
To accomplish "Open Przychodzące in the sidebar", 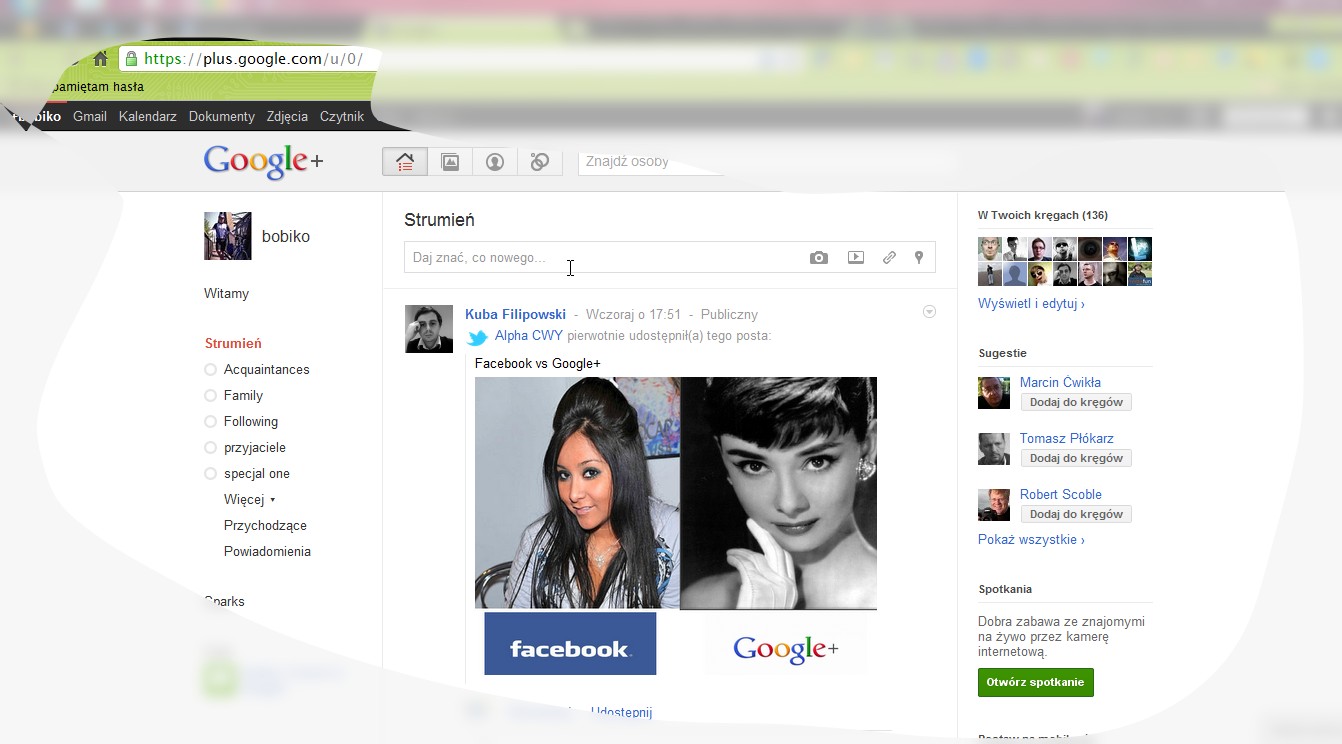I will (x=265, y=525).
